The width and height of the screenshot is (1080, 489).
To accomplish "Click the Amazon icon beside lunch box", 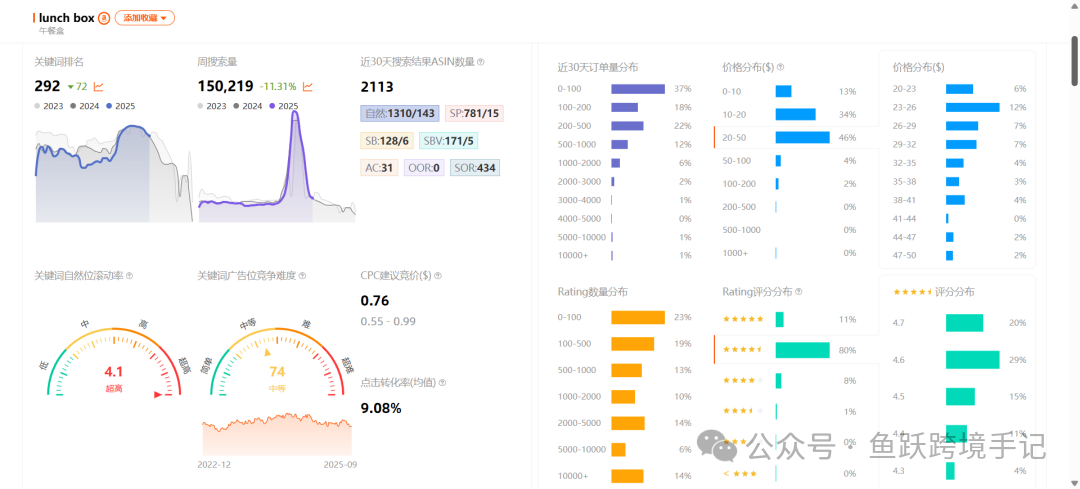I will pos(104,18).
